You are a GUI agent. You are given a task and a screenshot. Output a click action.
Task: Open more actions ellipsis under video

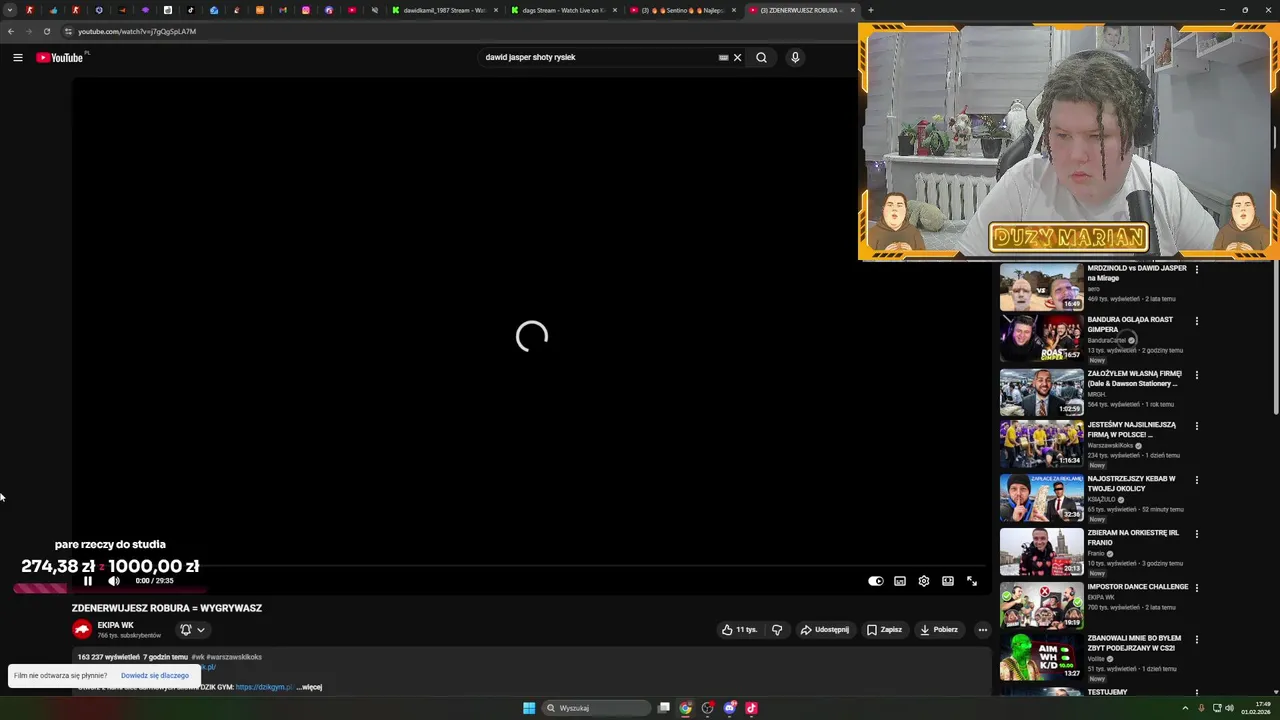click(x=983, y=630)
